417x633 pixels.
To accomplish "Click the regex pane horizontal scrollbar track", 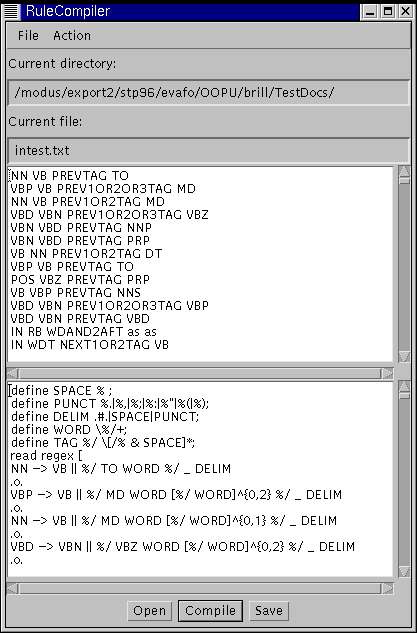I will click(x=200, y=588).
